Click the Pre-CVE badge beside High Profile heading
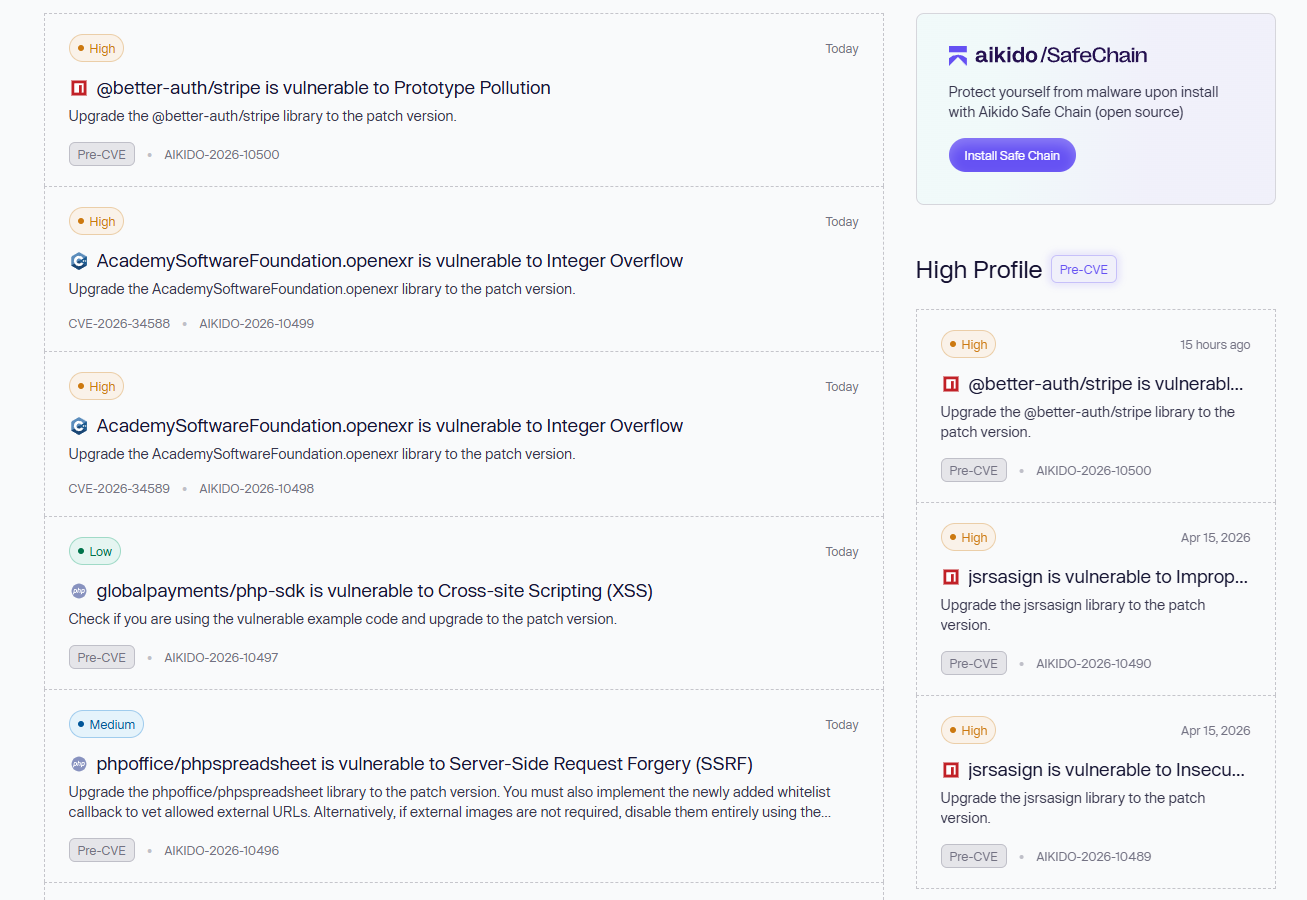The image size is (1307, 900). (1084, 269)
